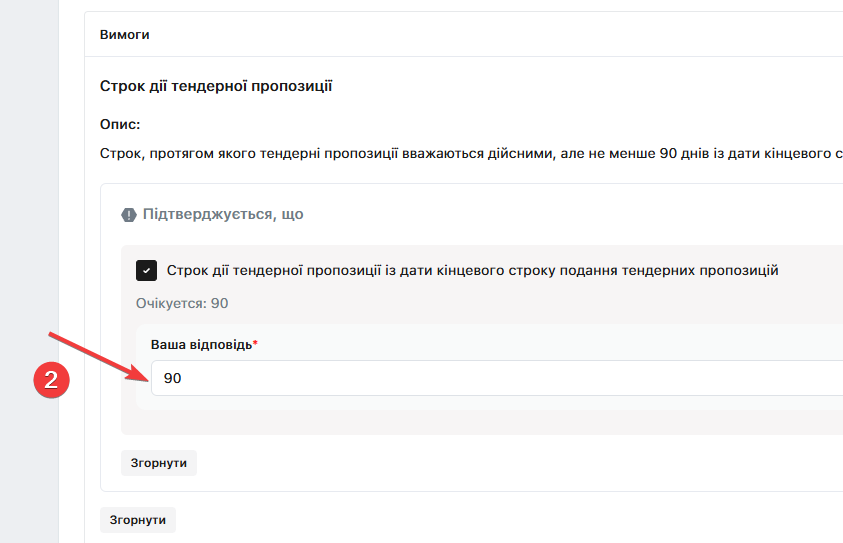Click the value 90 in the answer field

click(173, 379)
